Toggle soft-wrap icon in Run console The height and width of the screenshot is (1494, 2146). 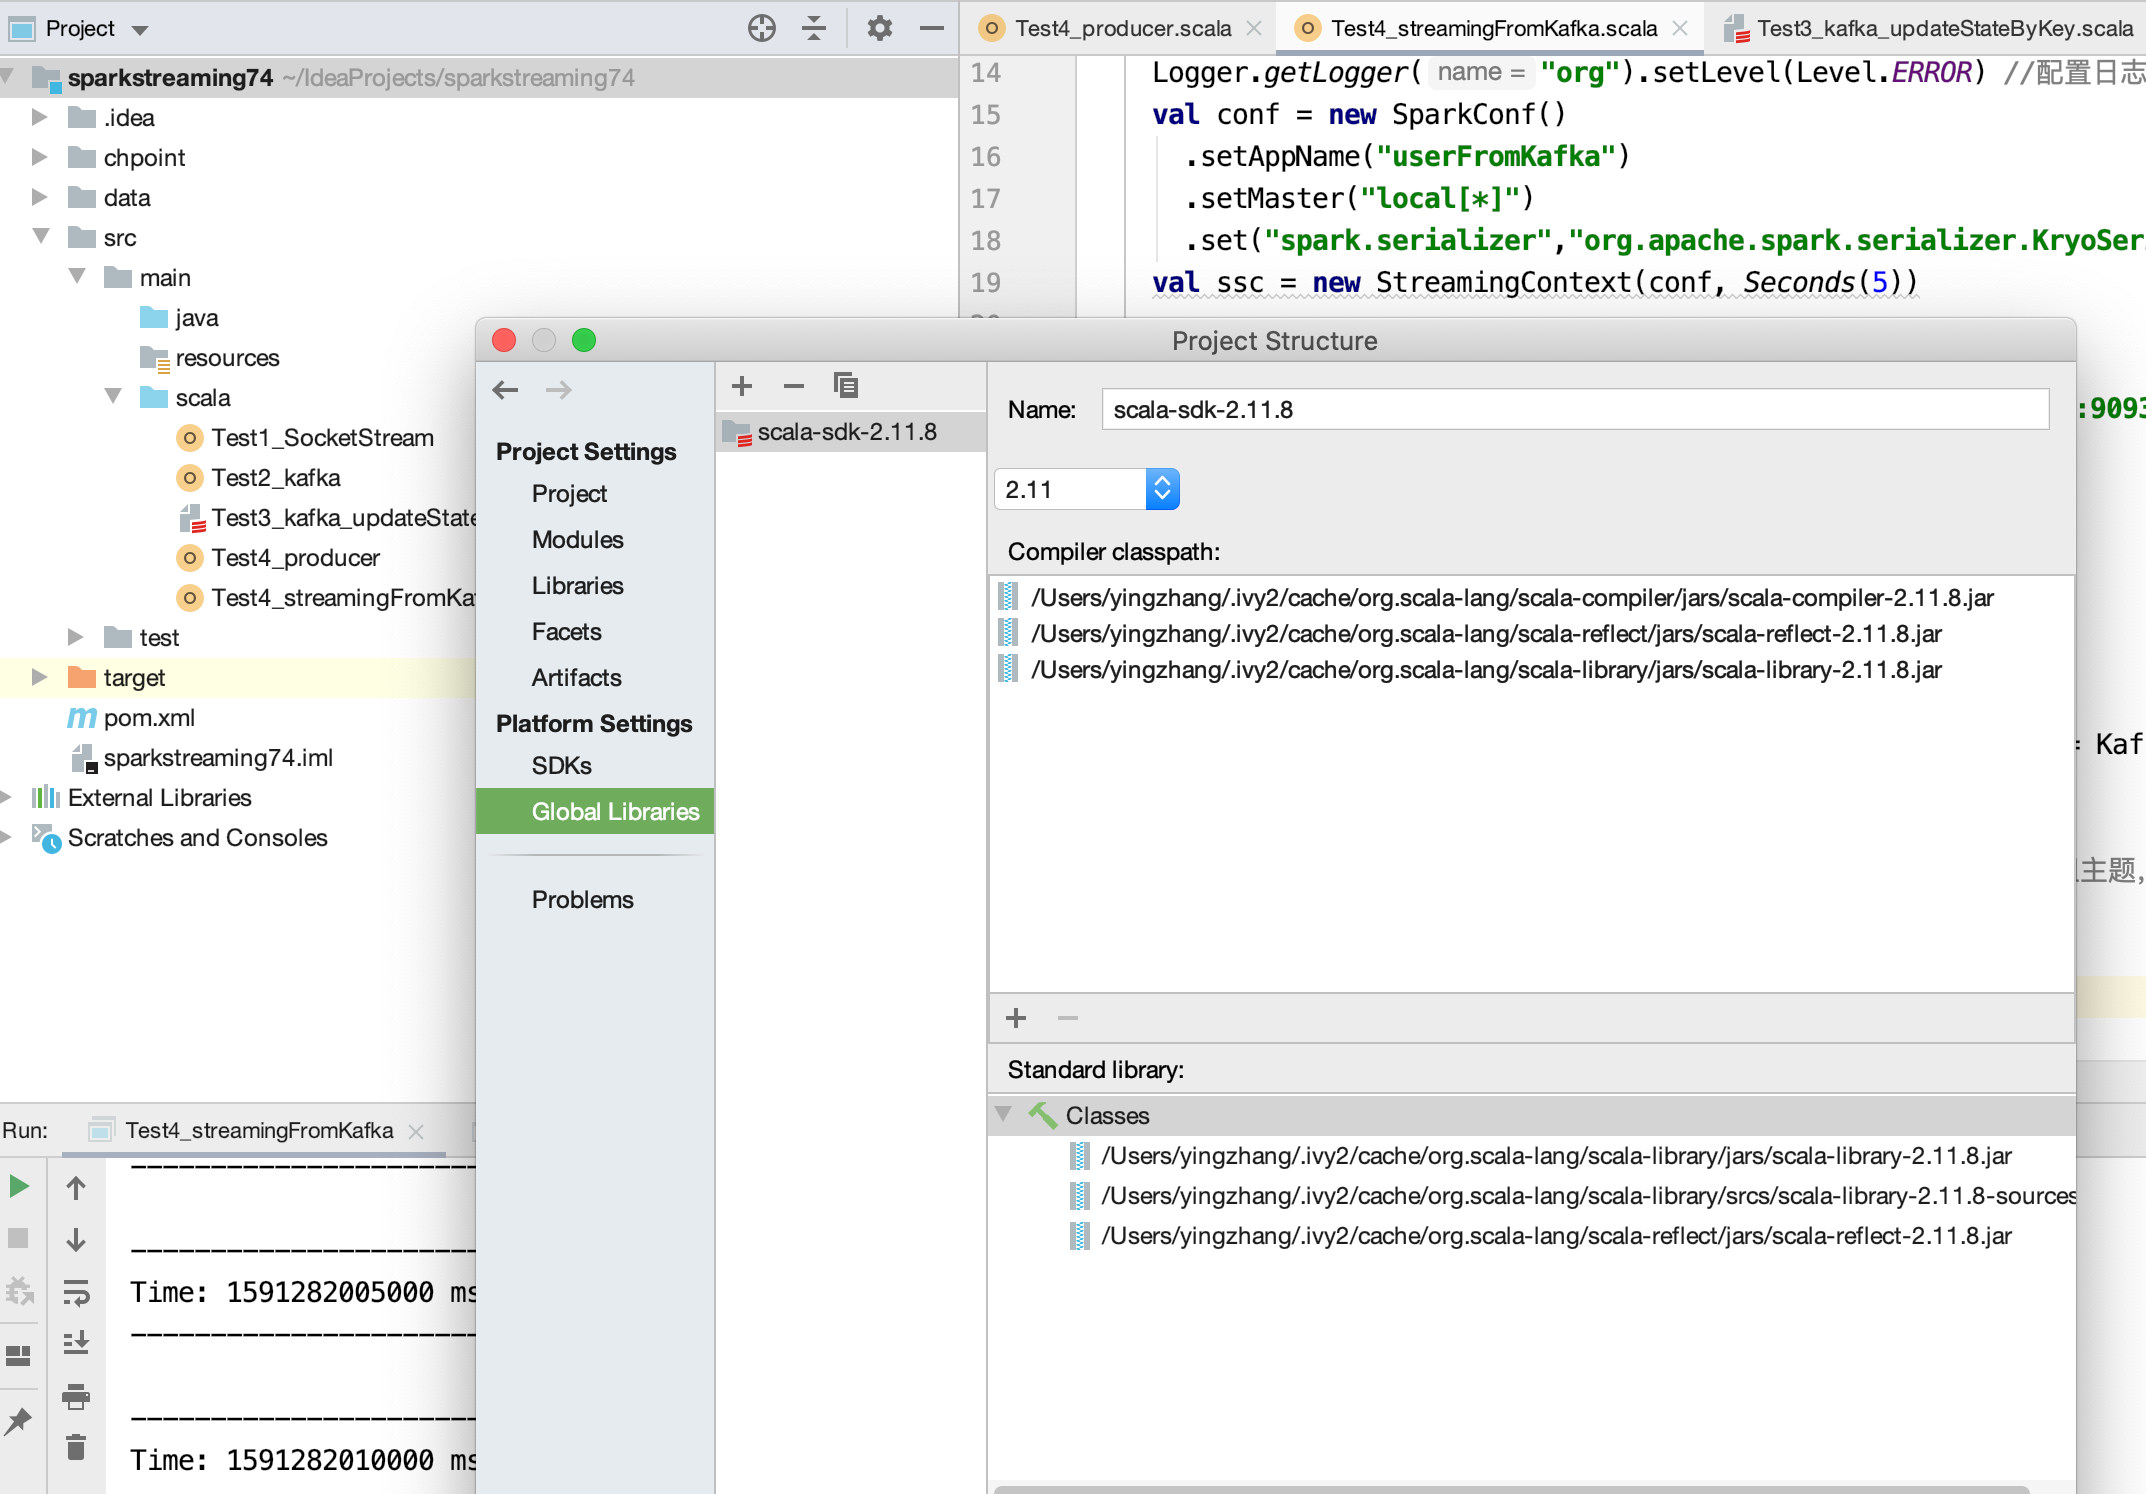click(x=76, y=1292)
